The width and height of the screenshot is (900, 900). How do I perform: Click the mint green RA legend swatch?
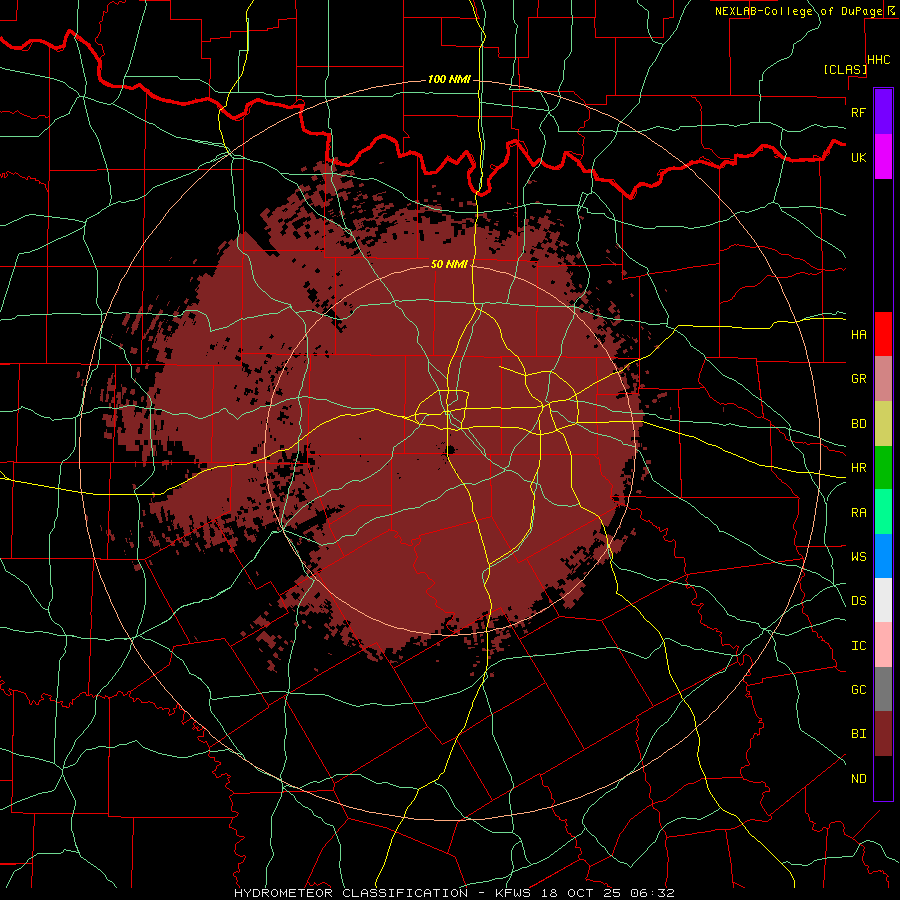point(883,512)
